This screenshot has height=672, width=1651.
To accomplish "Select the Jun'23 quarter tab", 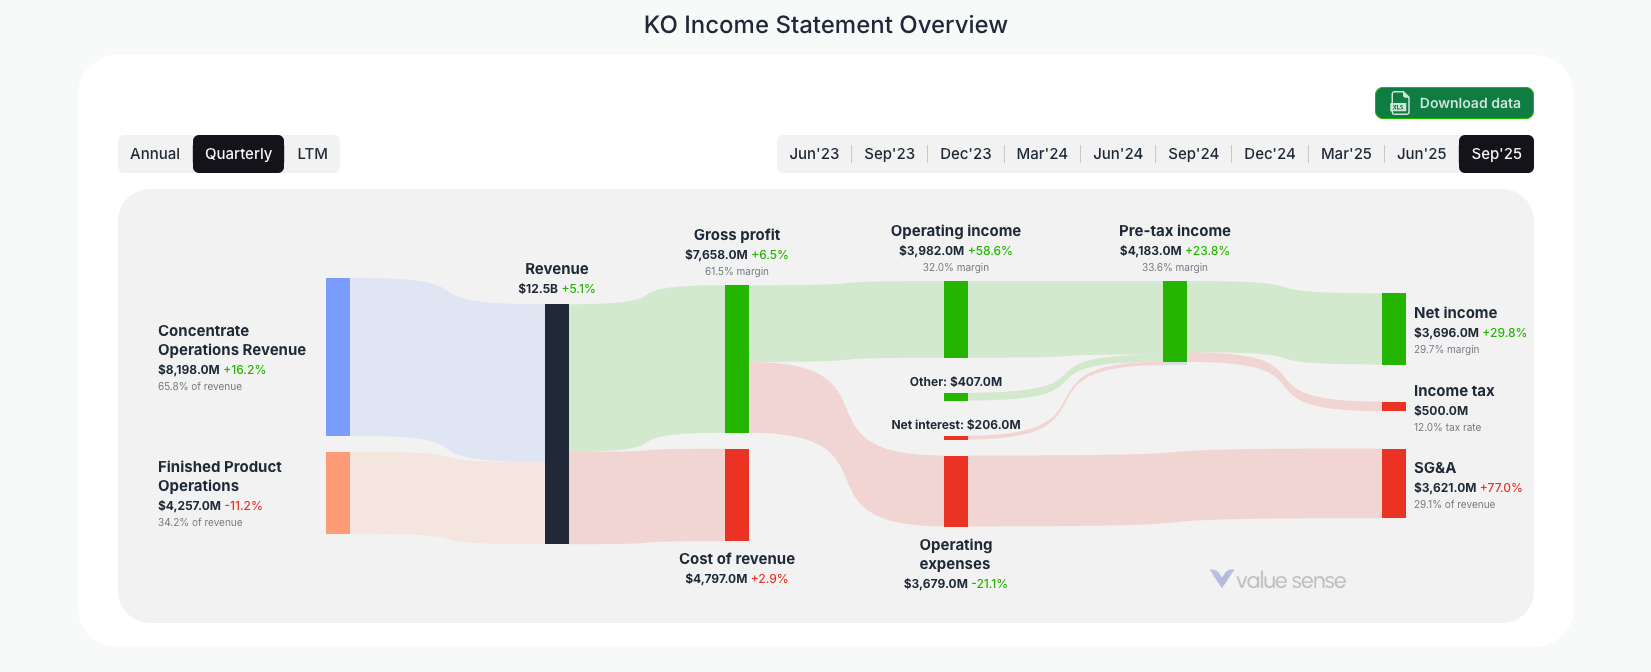I will [x=814, y=153].
